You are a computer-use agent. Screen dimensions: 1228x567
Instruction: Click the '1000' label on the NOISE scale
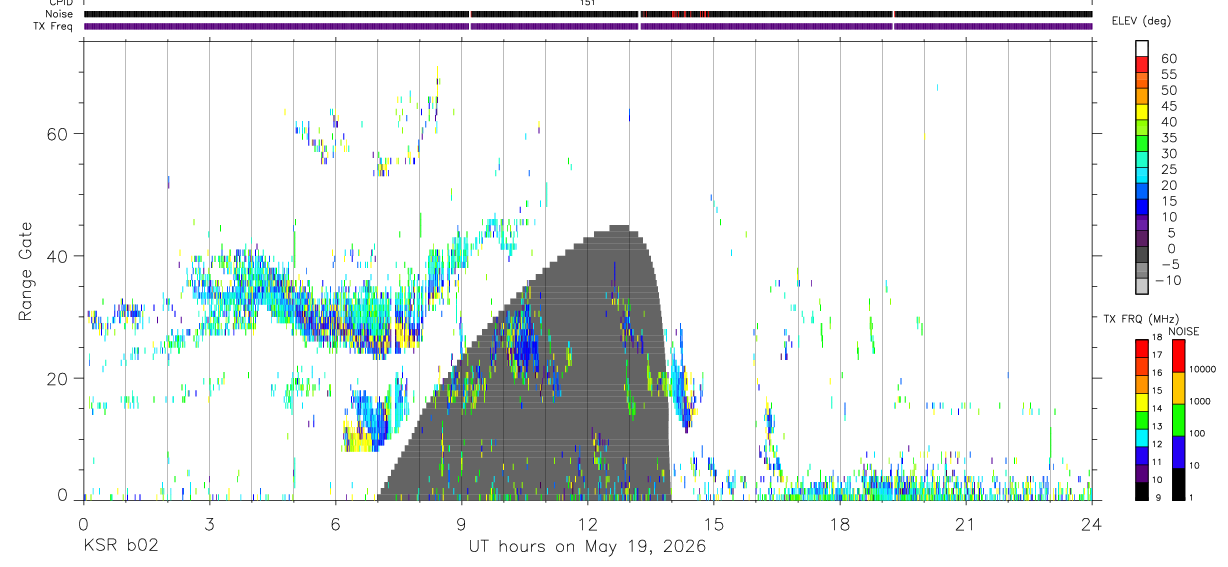1200,401
